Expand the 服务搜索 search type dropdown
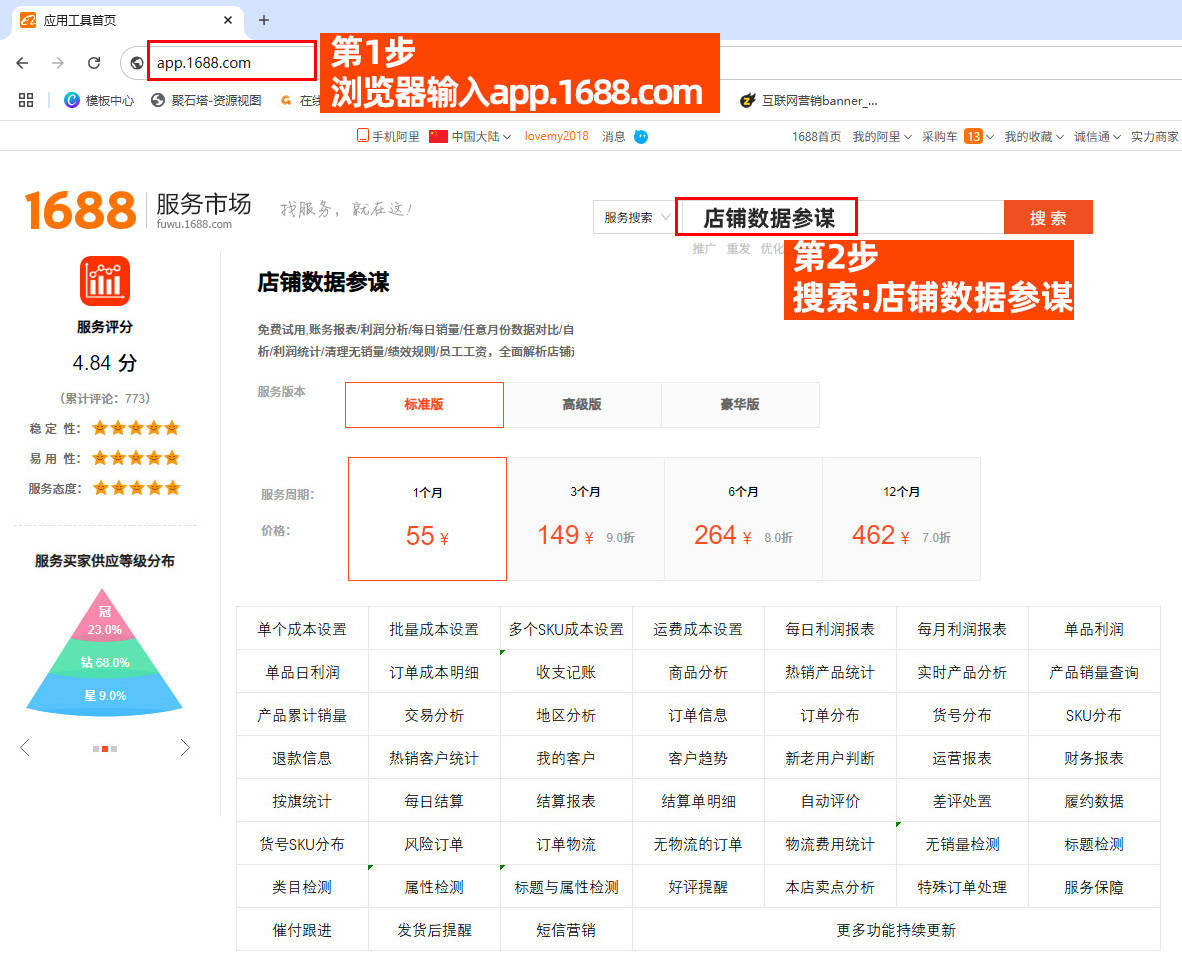 coord(636,218)
